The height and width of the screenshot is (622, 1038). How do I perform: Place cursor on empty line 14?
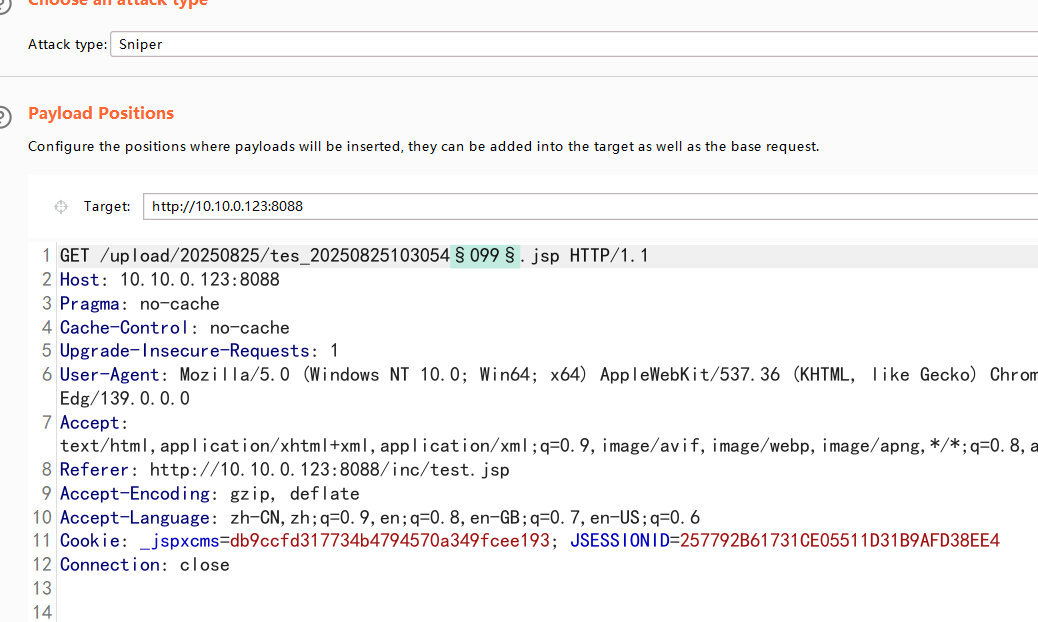pyautogui.click(x=300, y=611)
